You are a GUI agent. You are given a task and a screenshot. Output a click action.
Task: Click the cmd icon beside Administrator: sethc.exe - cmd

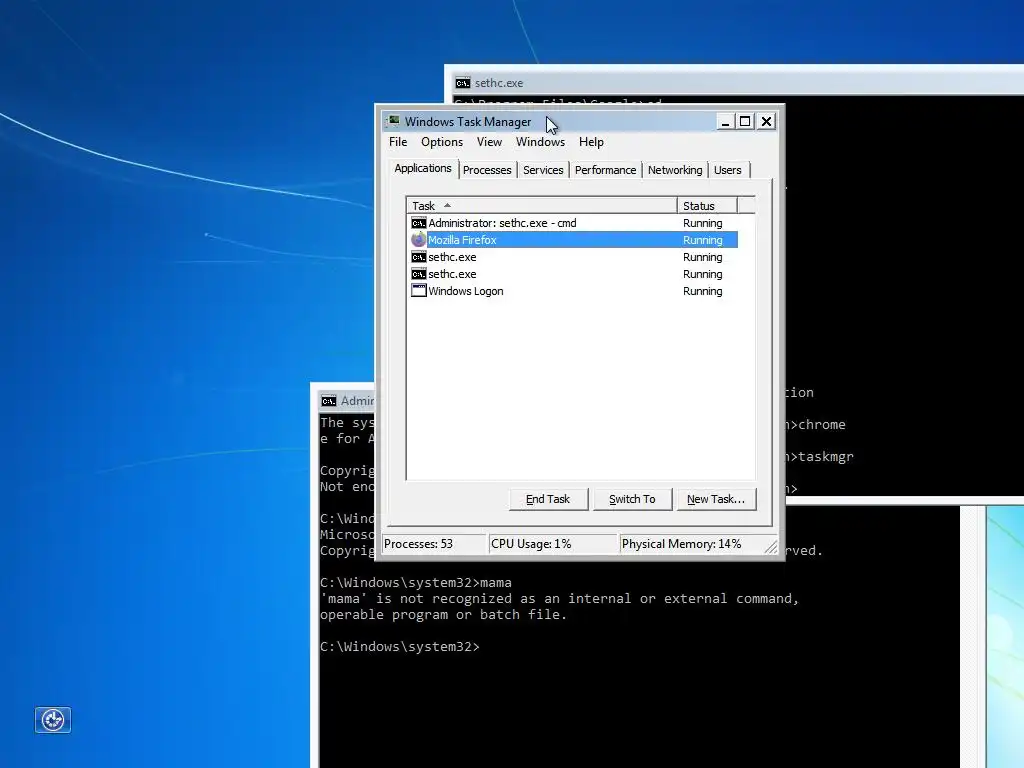pyautogui.click(x=419, y=223)
